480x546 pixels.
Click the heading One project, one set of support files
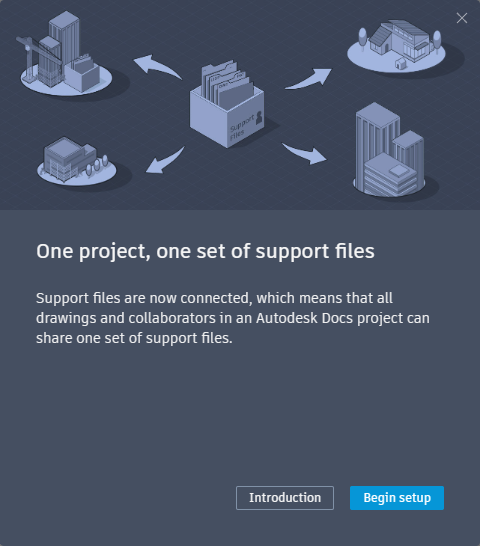(206, 251)
